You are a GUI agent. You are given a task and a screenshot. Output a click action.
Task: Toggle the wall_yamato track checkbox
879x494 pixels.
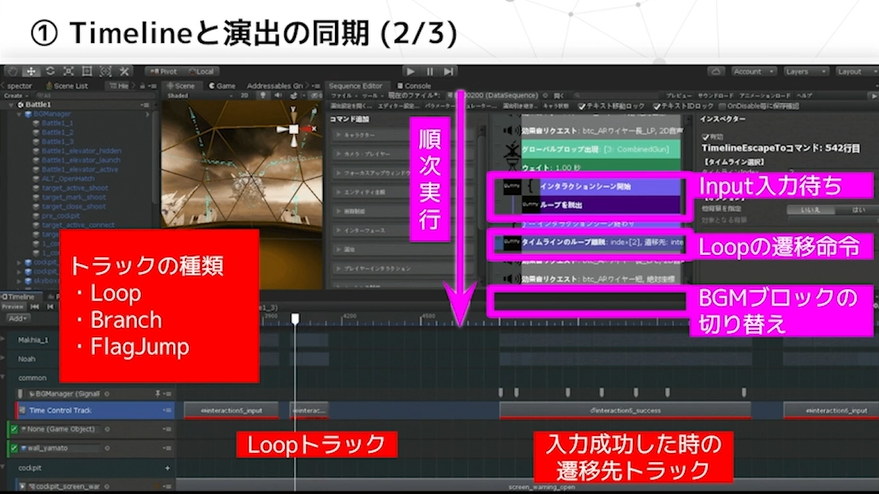point(13,448)
